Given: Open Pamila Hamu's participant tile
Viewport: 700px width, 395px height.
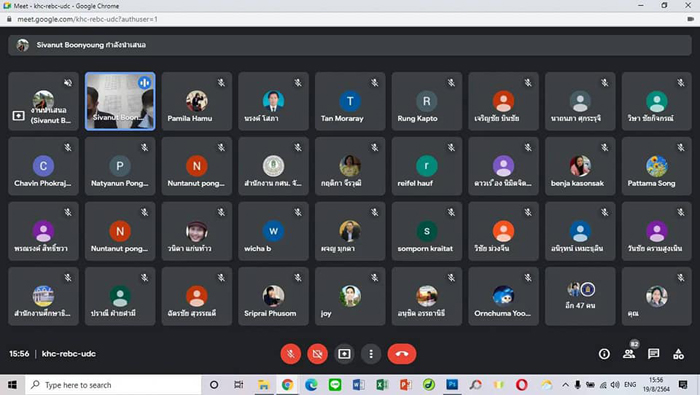Looking at the screenshot, I should tap(197, 101).
